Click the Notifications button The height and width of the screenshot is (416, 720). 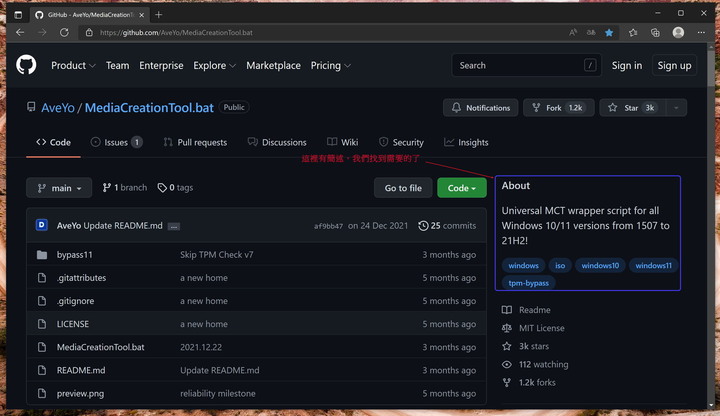pos(481,108)
